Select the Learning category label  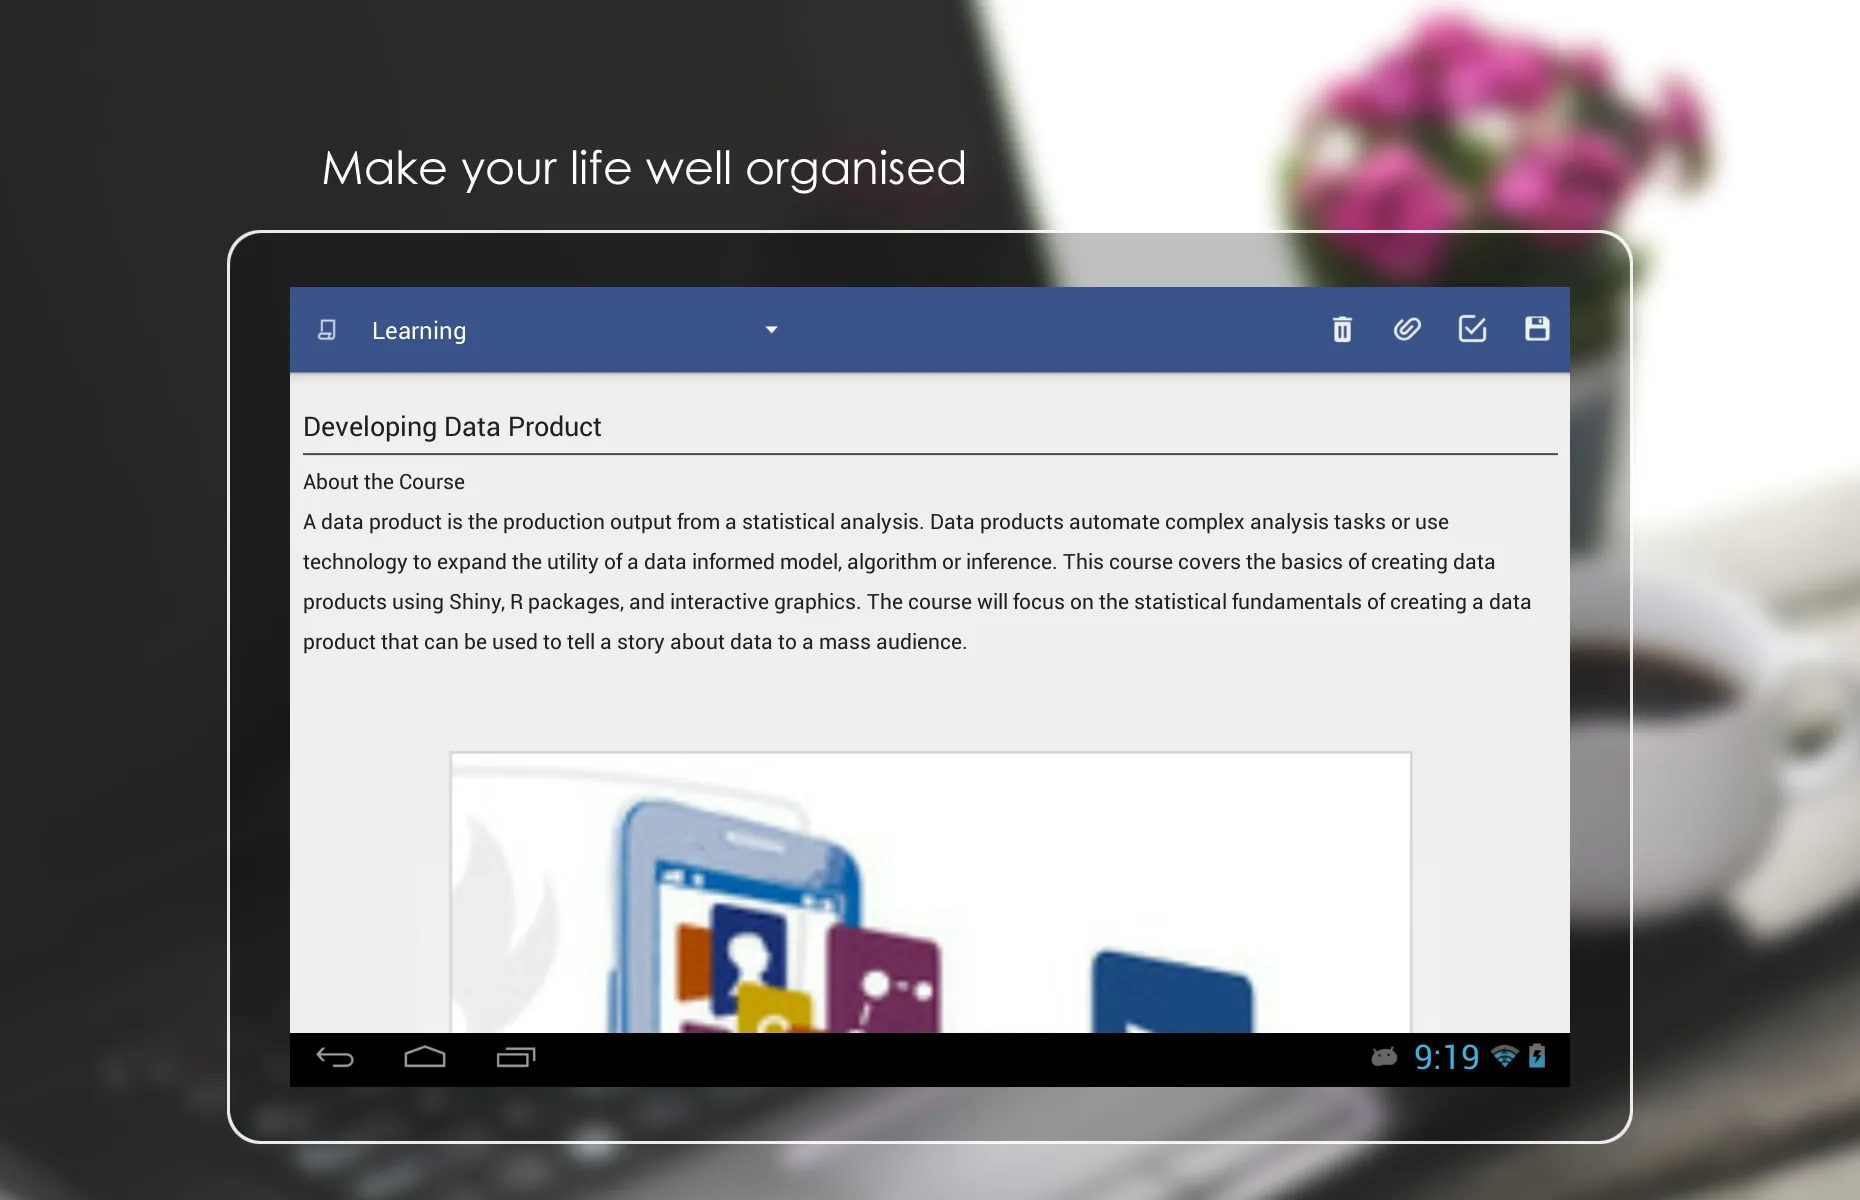click(x=419, y=331)
